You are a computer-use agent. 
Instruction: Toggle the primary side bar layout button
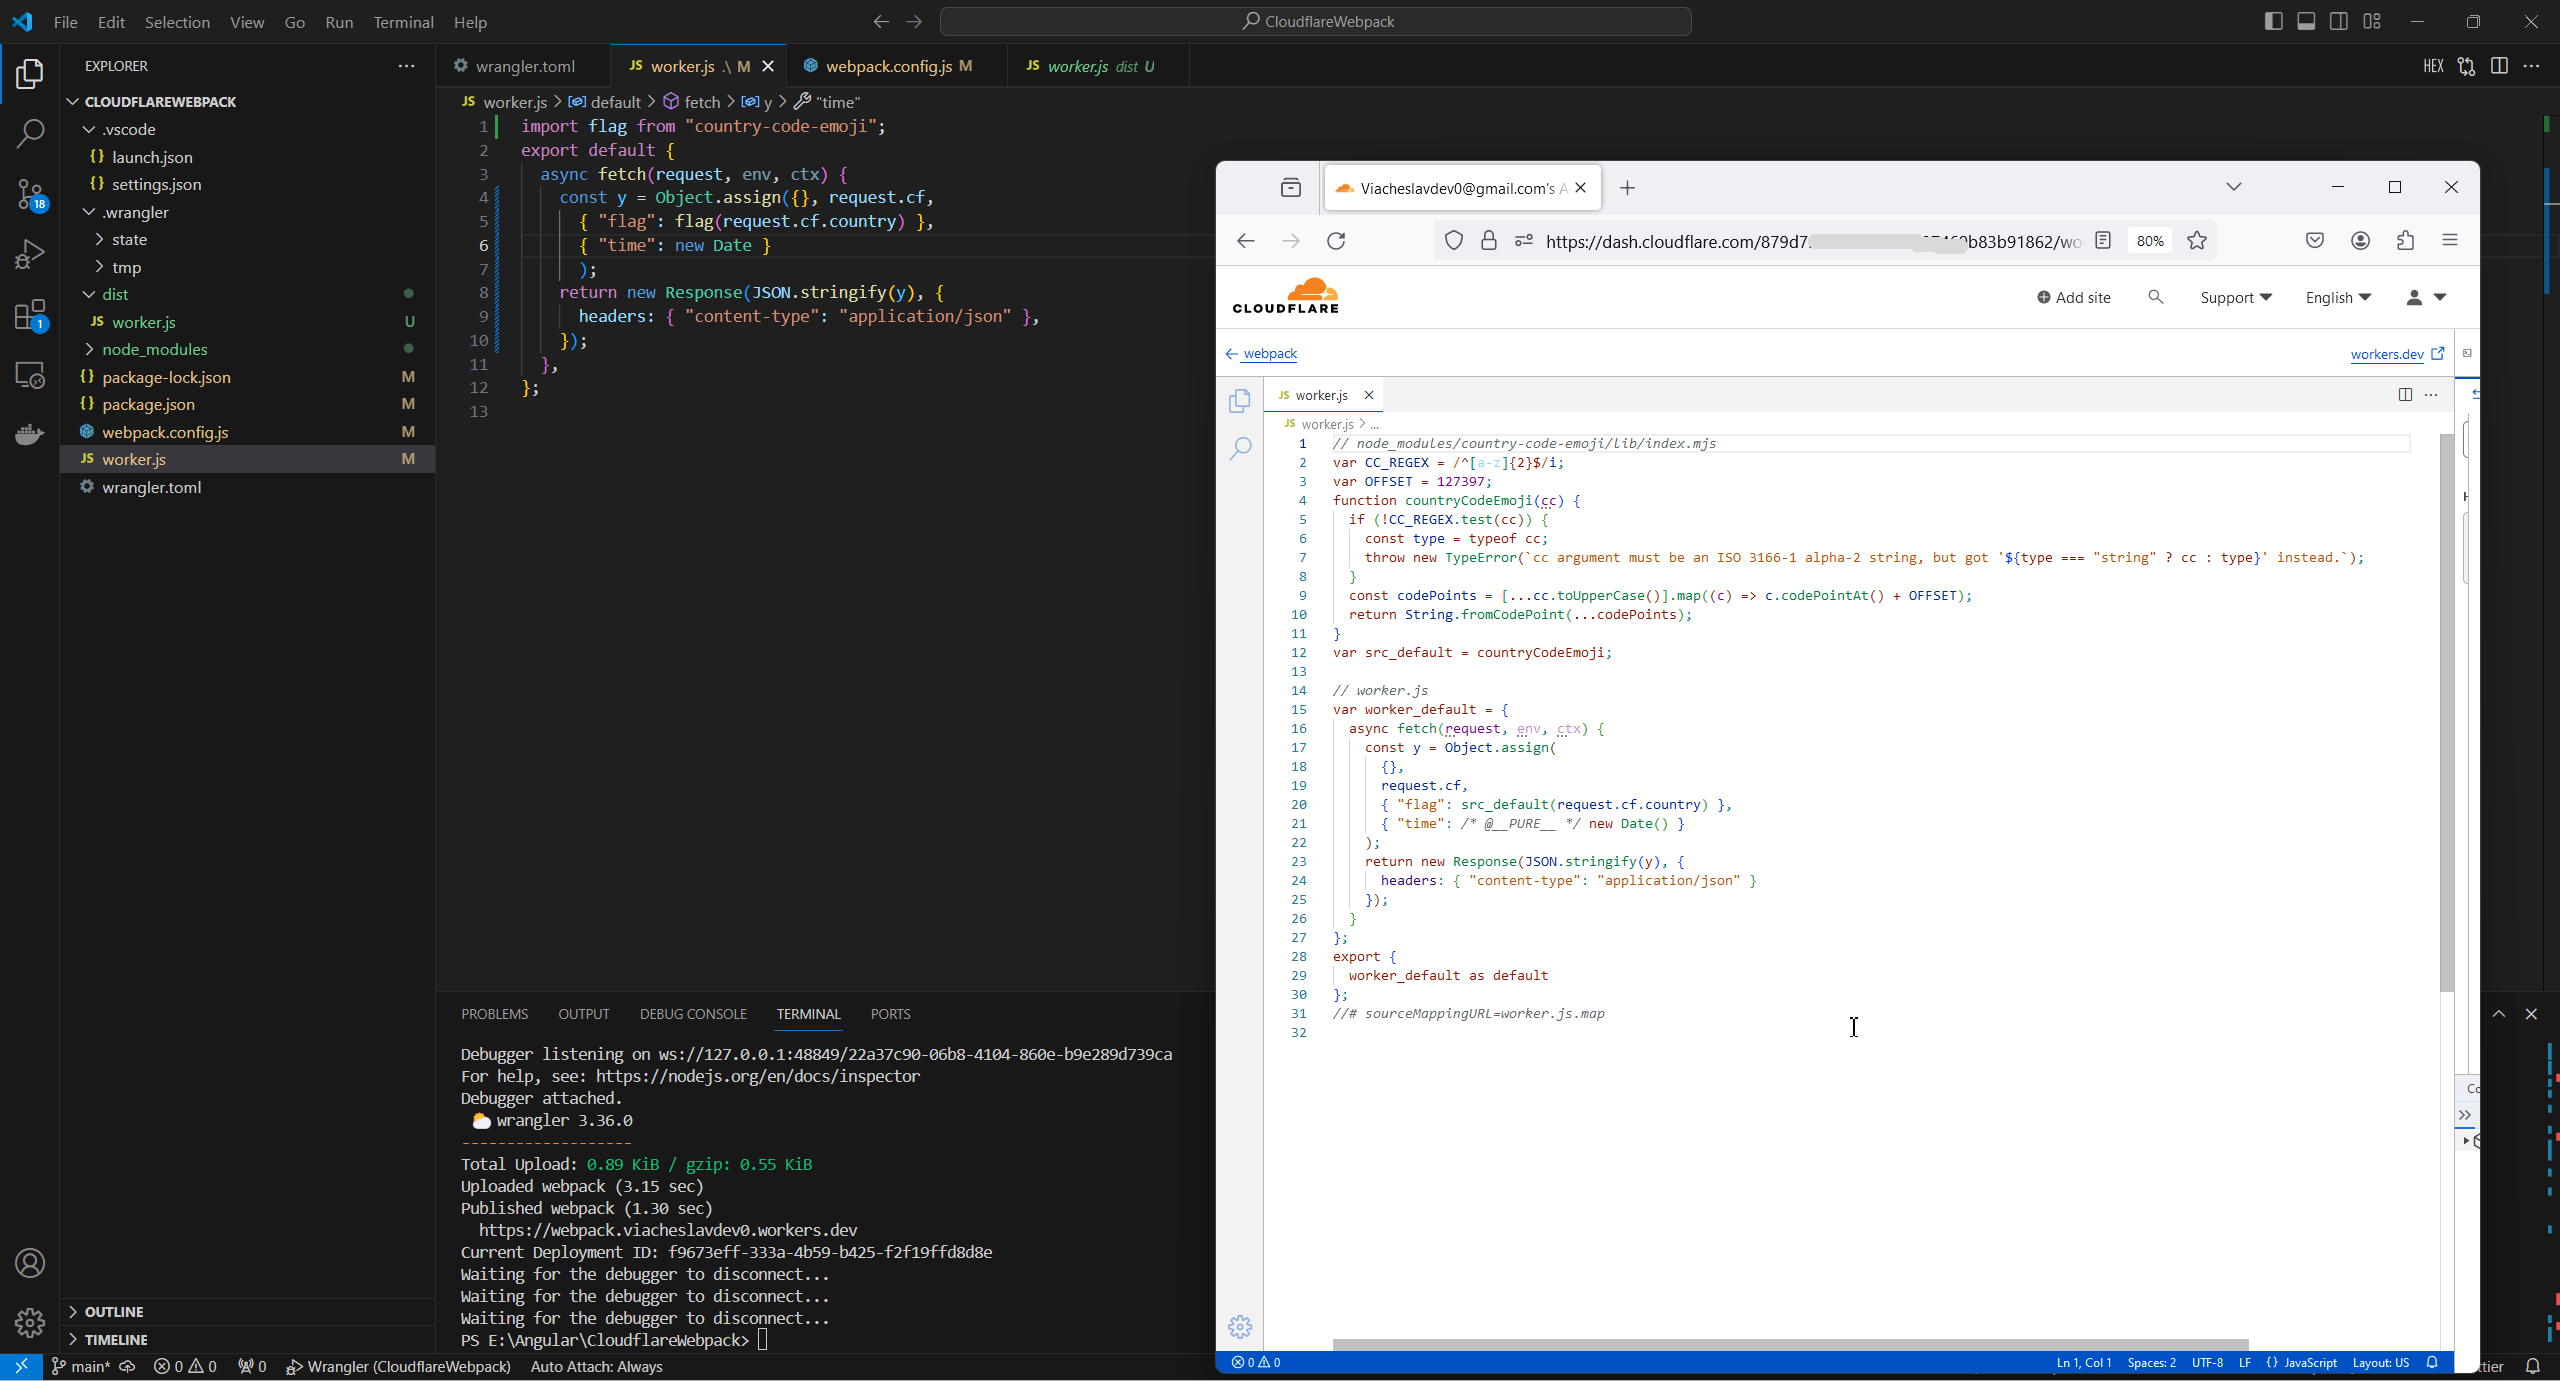pos(2273,21)
